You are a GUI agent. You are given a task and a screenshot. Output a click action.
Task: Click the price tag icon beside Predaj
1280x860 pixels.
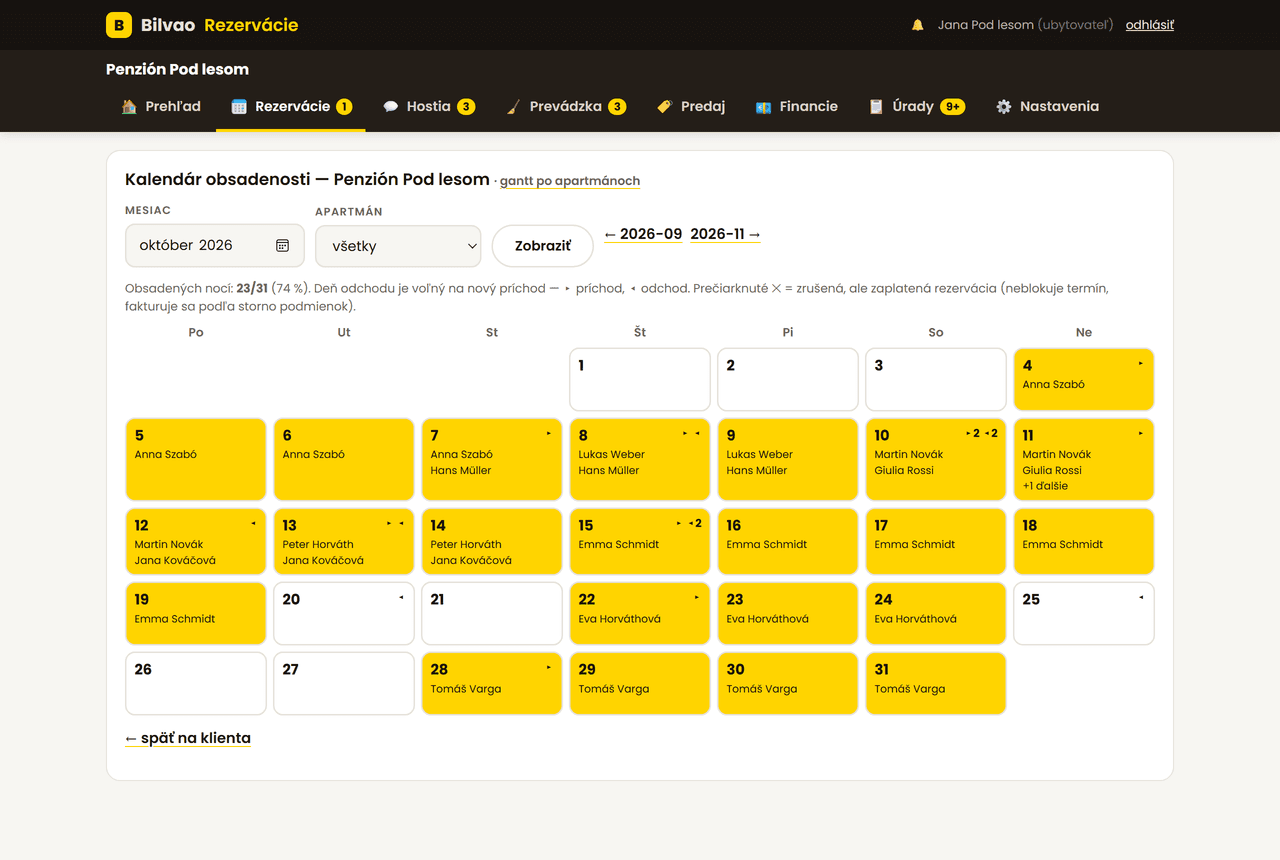(664, 106)
